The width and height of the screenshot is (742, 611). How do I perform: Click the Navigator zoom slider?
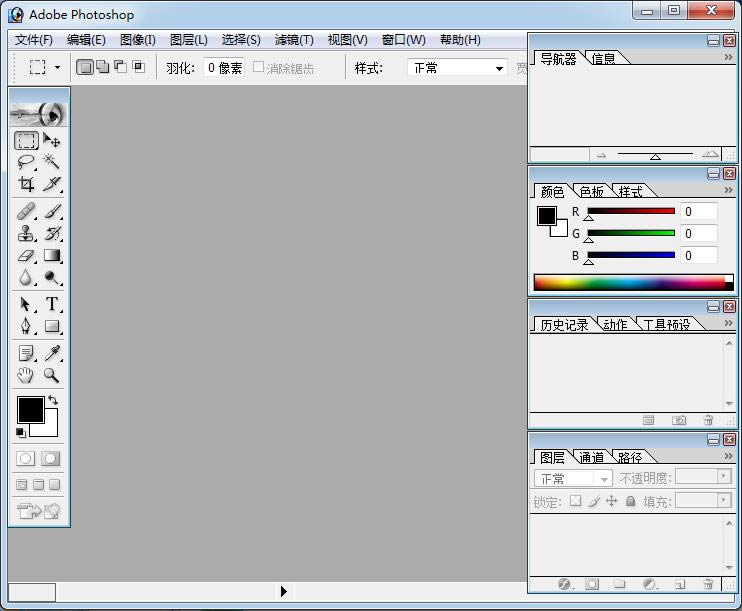[655, 154]
